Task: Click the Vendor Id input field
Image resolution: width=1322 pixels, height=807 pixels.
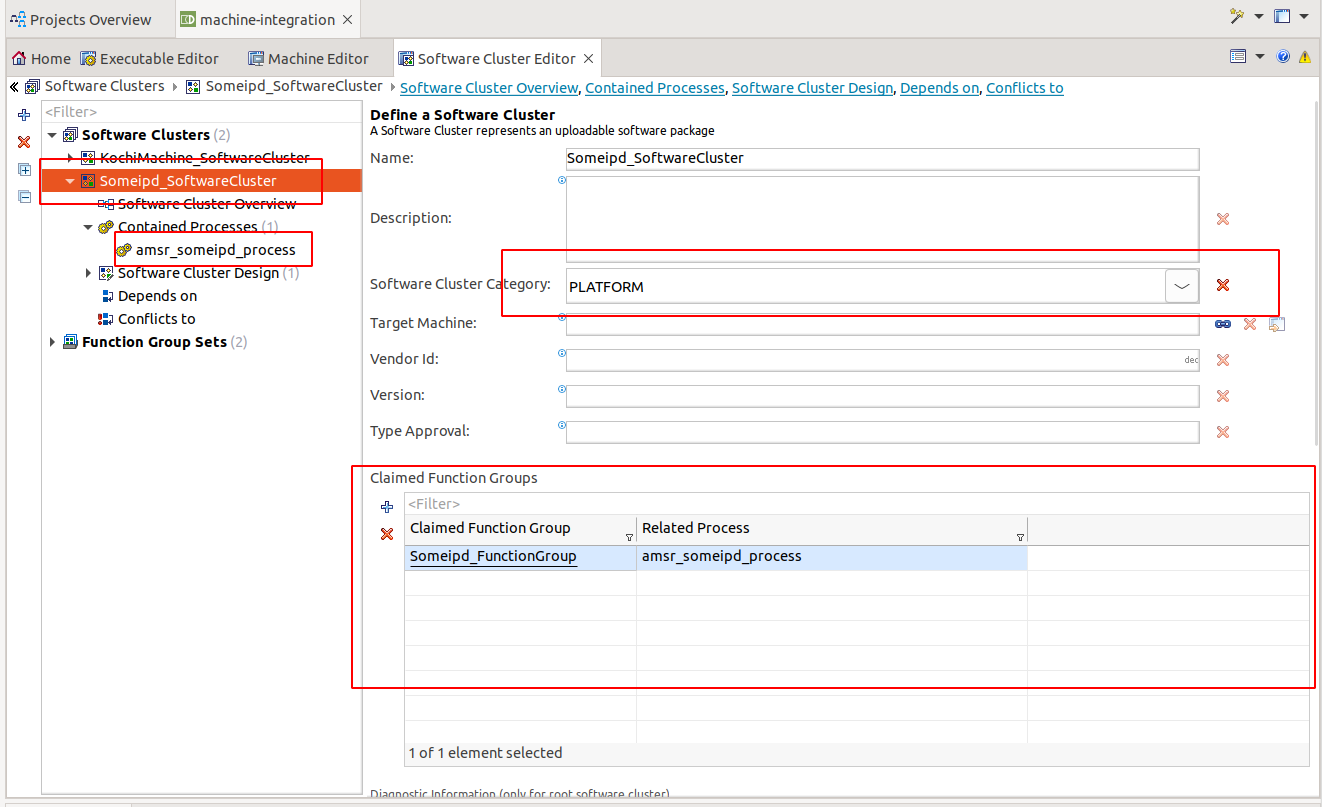Action: [x=882, y=360]
